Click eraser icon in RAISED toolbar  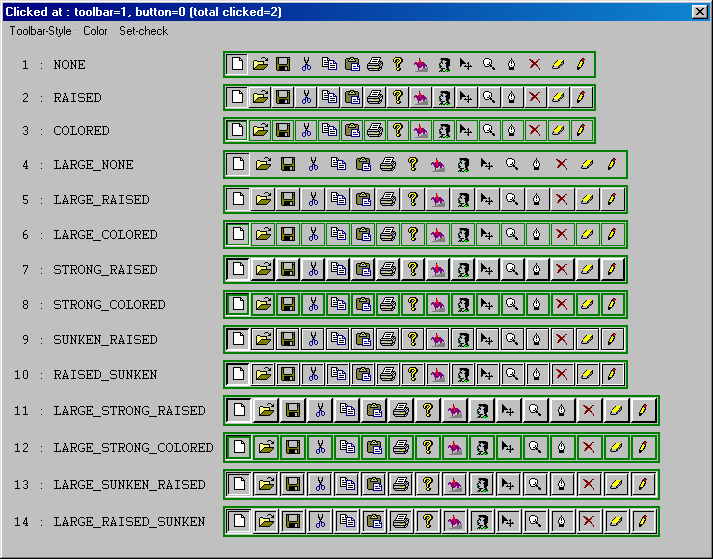tap(558, 97)
